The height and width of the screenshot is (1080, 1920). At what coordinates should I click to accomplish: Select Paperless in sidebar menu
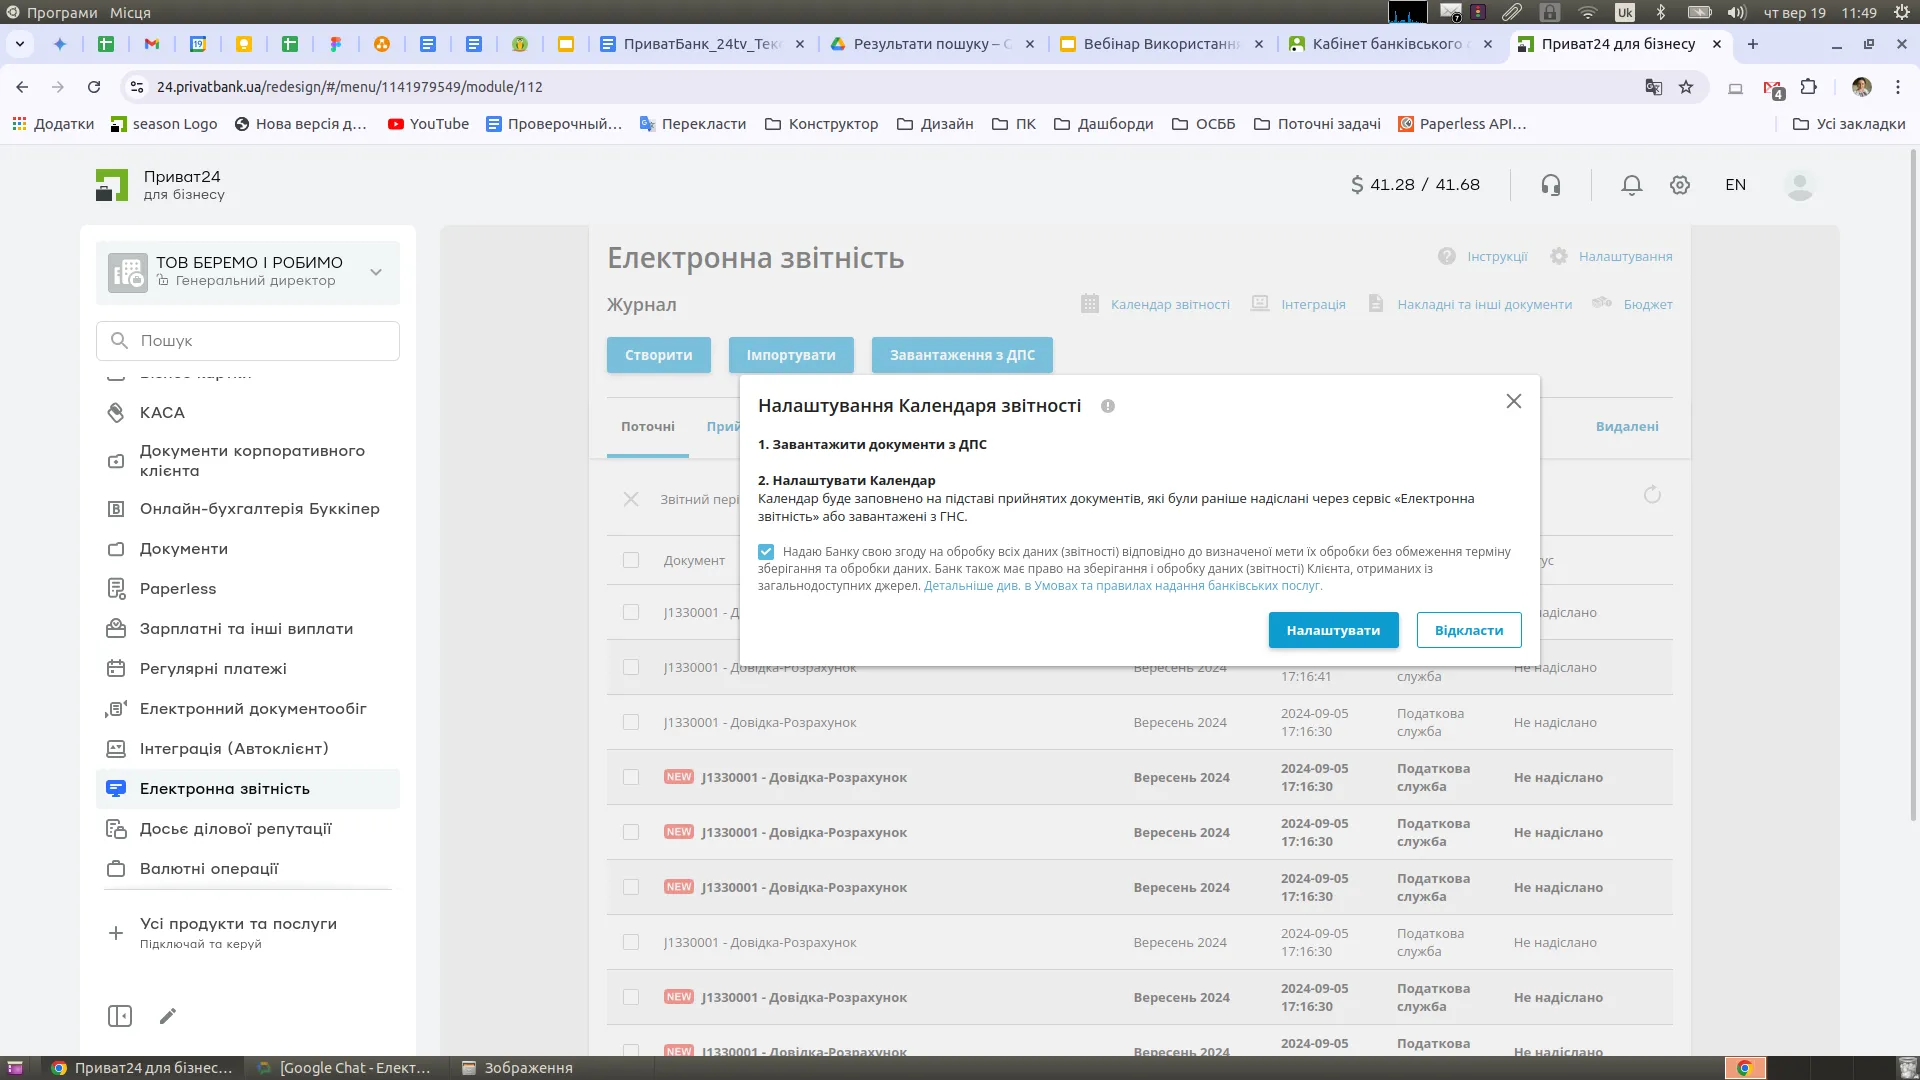click(178, 589)
